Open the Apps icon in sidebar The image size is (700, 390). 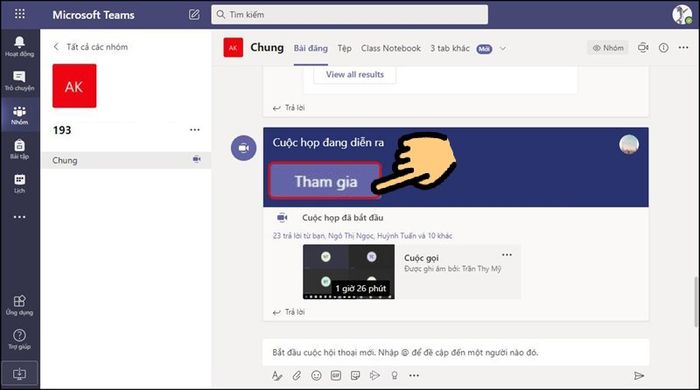[19, 301]
